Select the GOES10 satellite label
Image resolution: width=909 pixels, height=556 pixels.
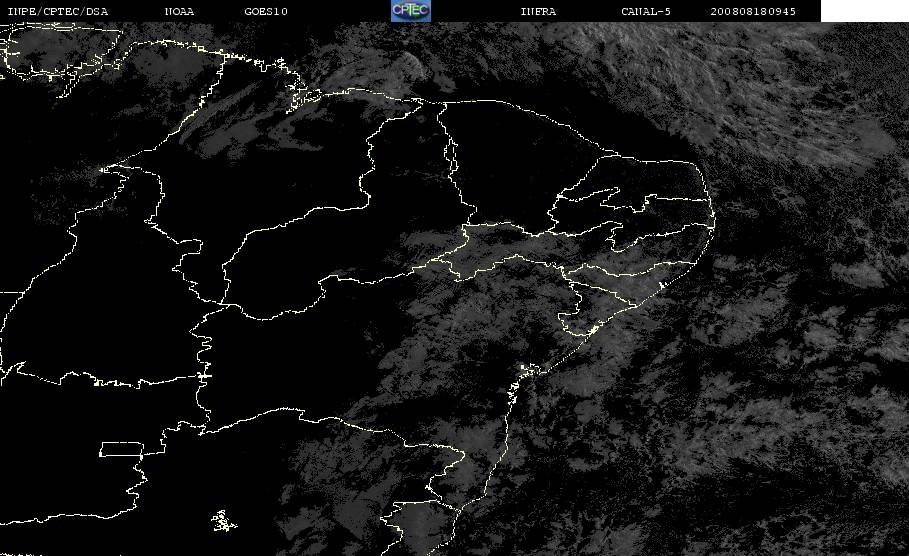coord(266,12)
